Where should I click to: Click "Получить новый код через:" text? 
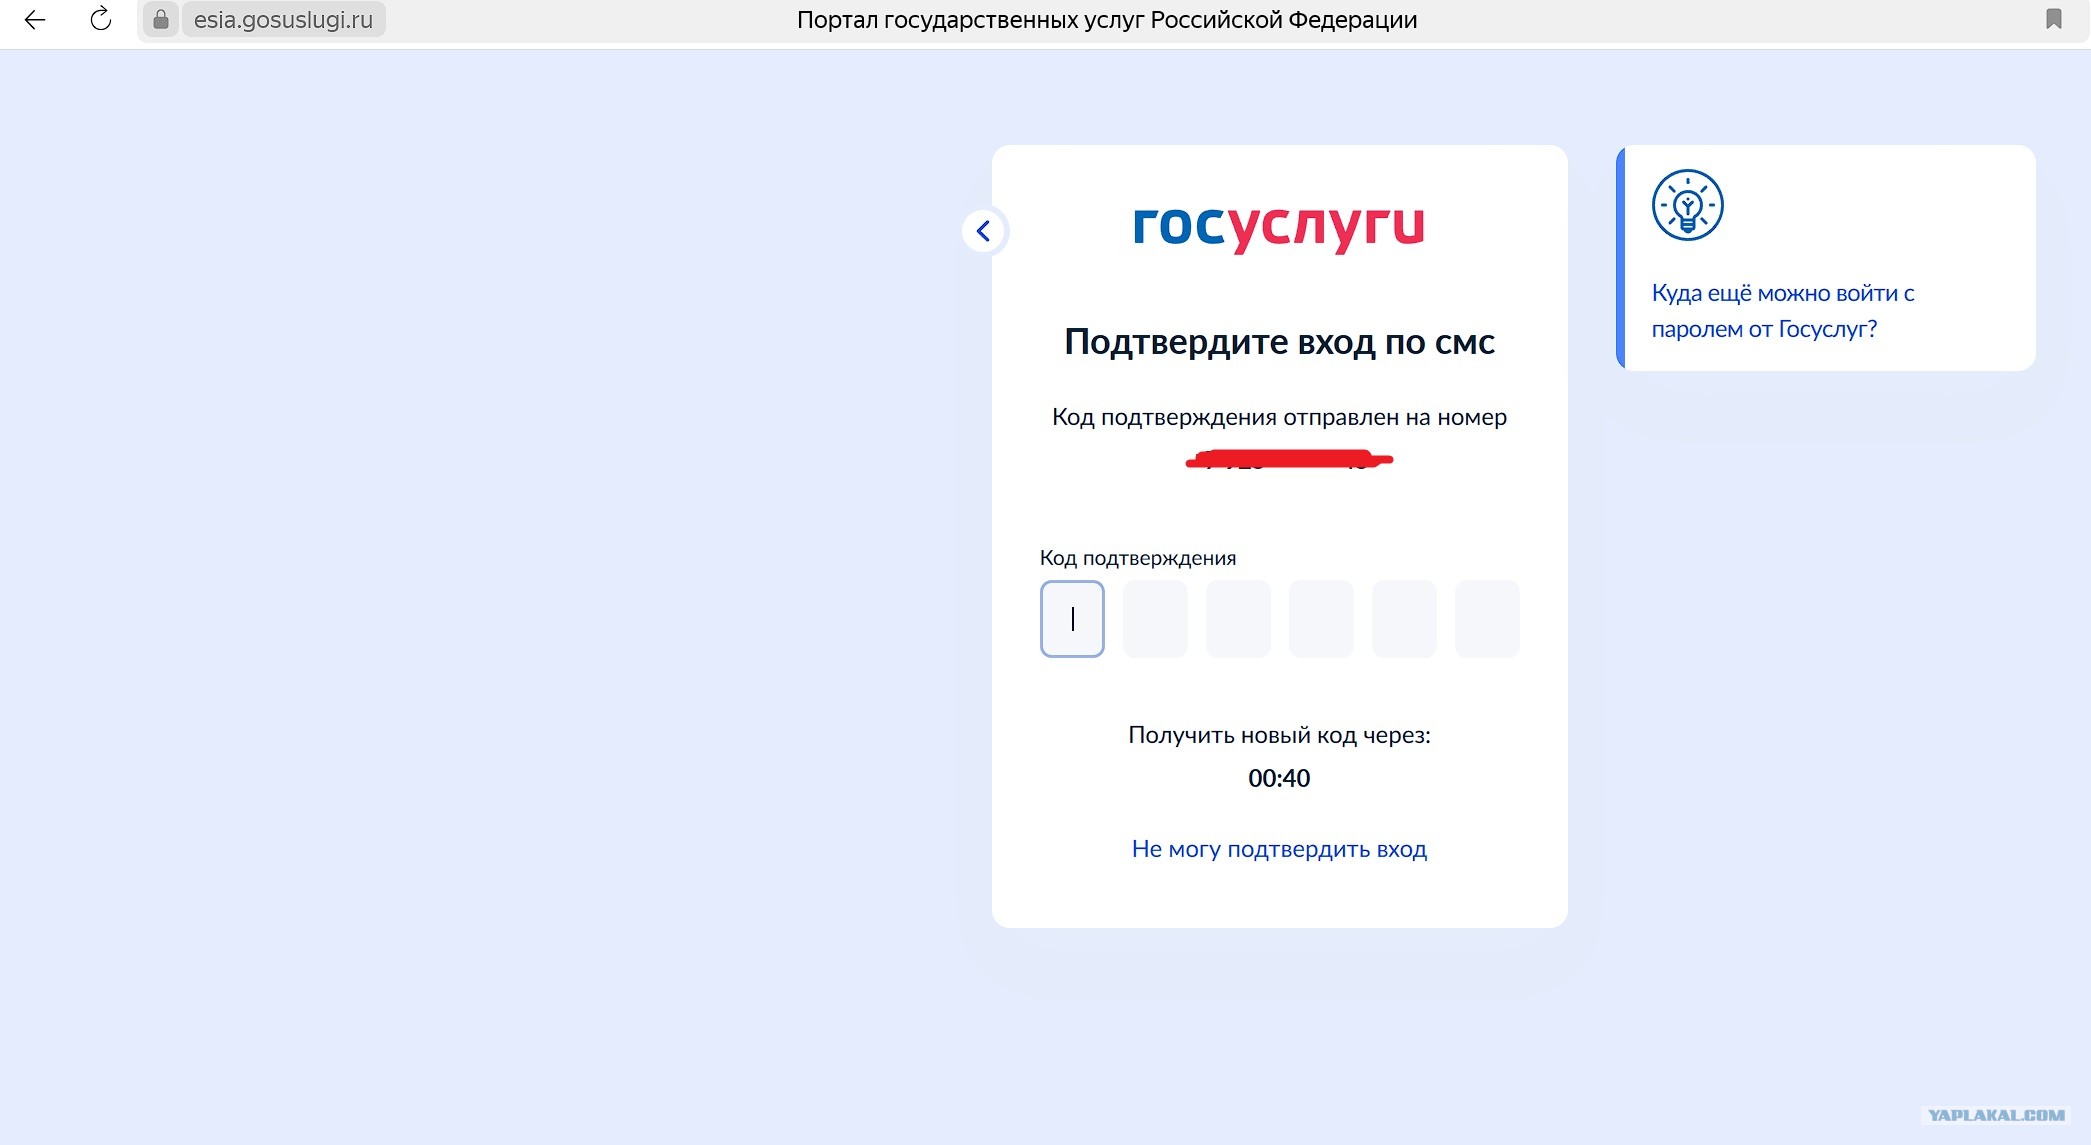click(1279, 735)
